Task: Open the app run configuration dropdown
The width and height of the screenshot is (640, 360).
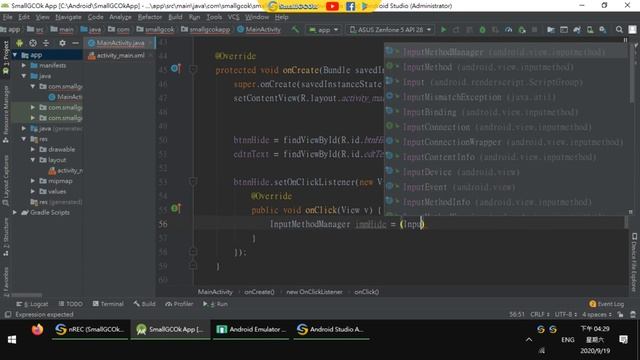Action: 324,30
